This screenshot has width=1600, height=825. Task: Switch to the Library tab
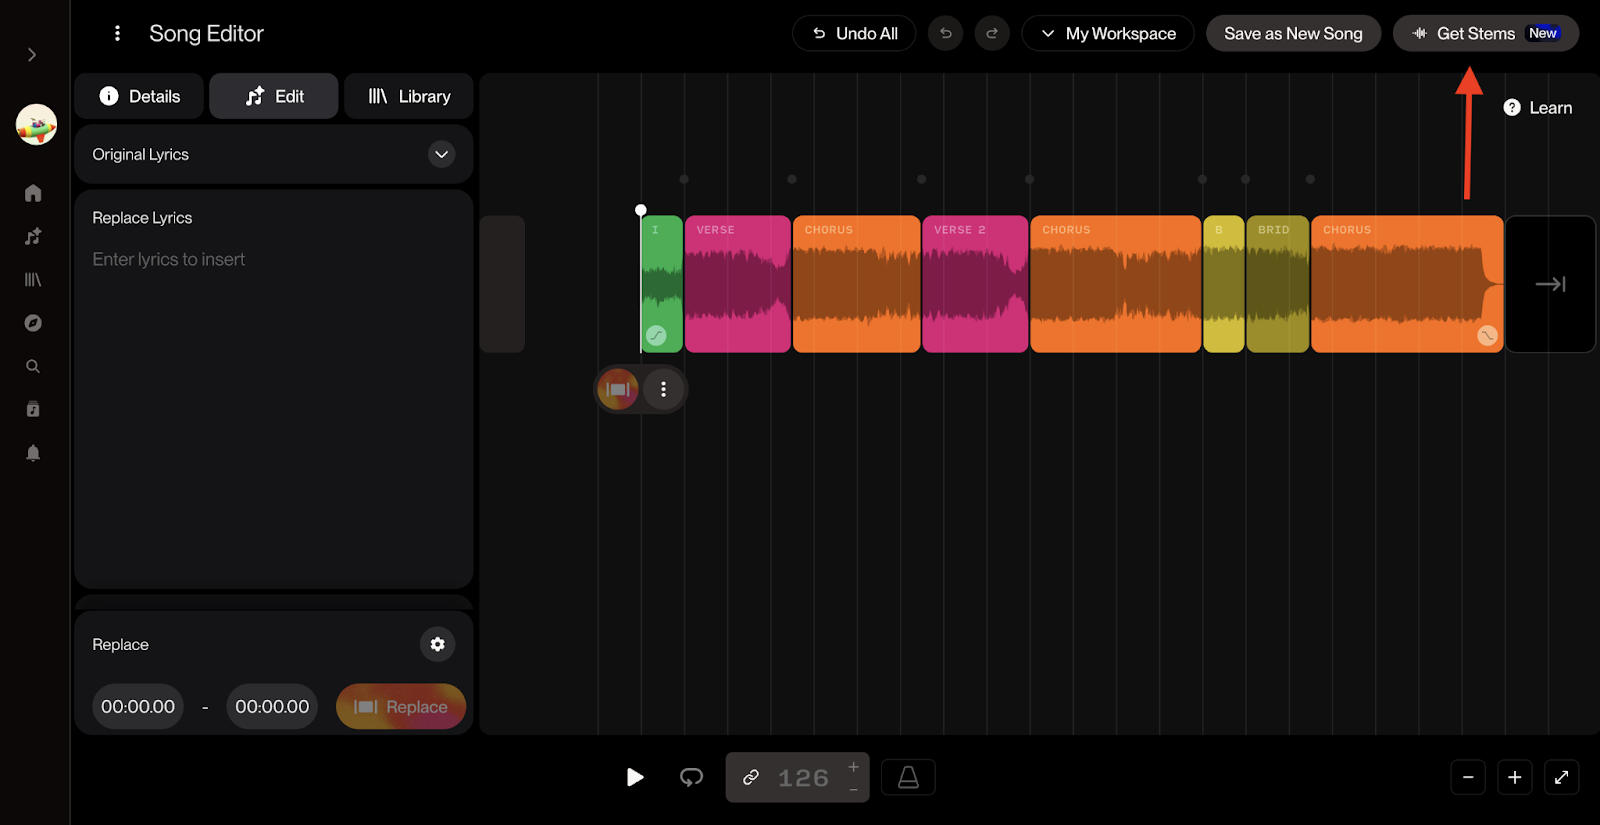pyautogui.click(x=409, y=96)
